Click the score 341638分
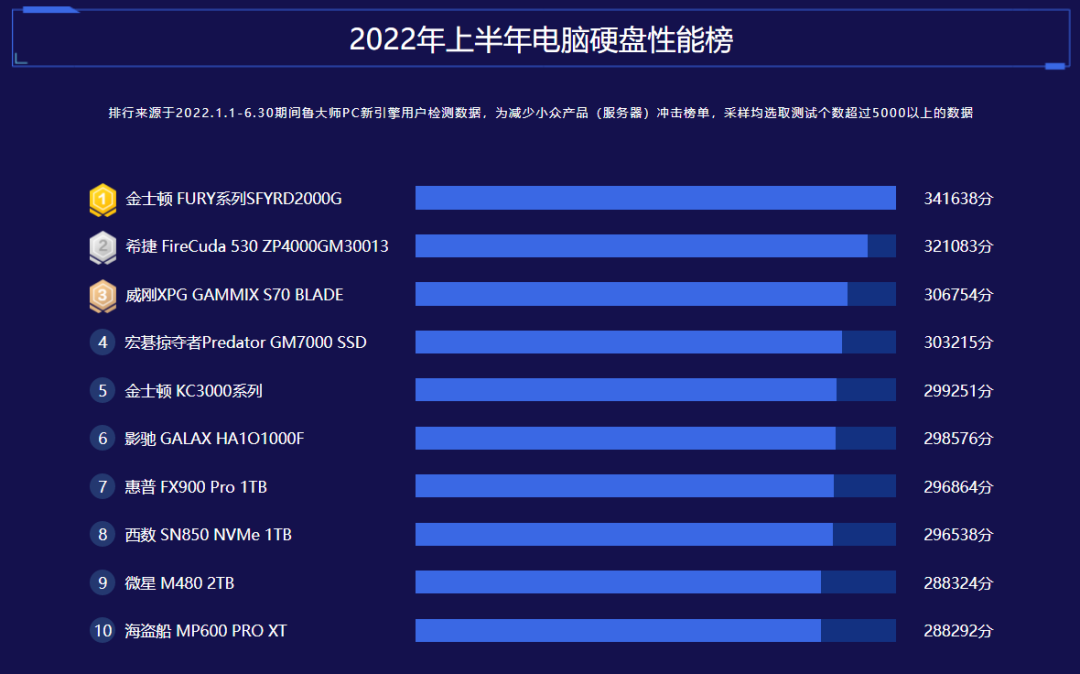 coord(958,199)
